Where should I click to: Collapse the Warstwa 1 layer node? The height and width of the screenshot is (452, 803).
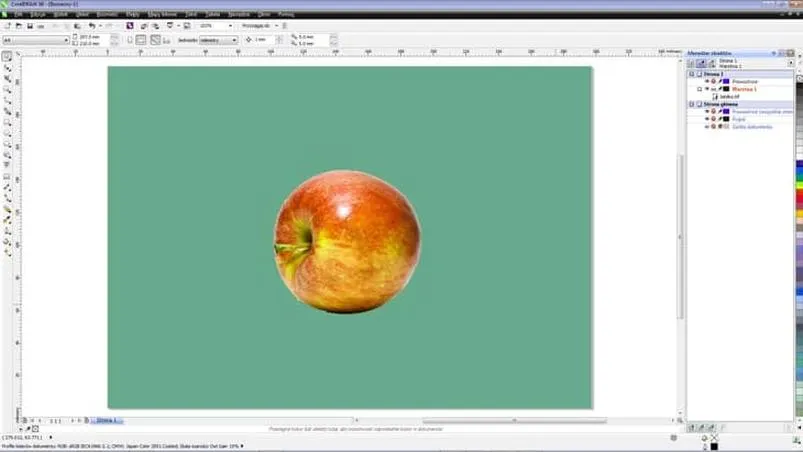(700, 89)
